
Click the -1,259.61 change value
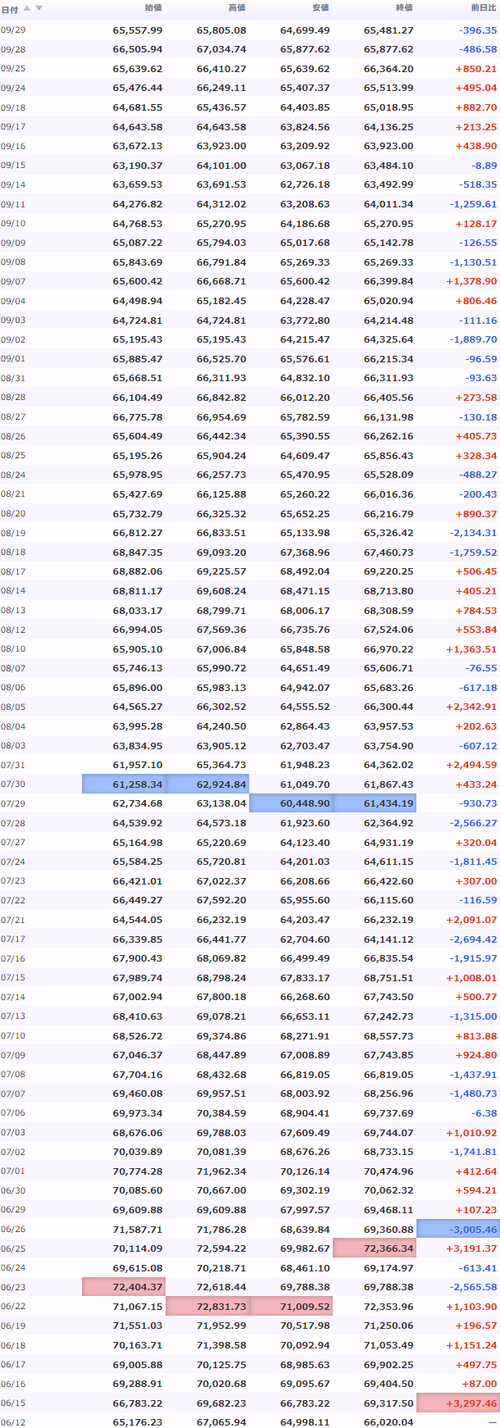pos(473,204)
